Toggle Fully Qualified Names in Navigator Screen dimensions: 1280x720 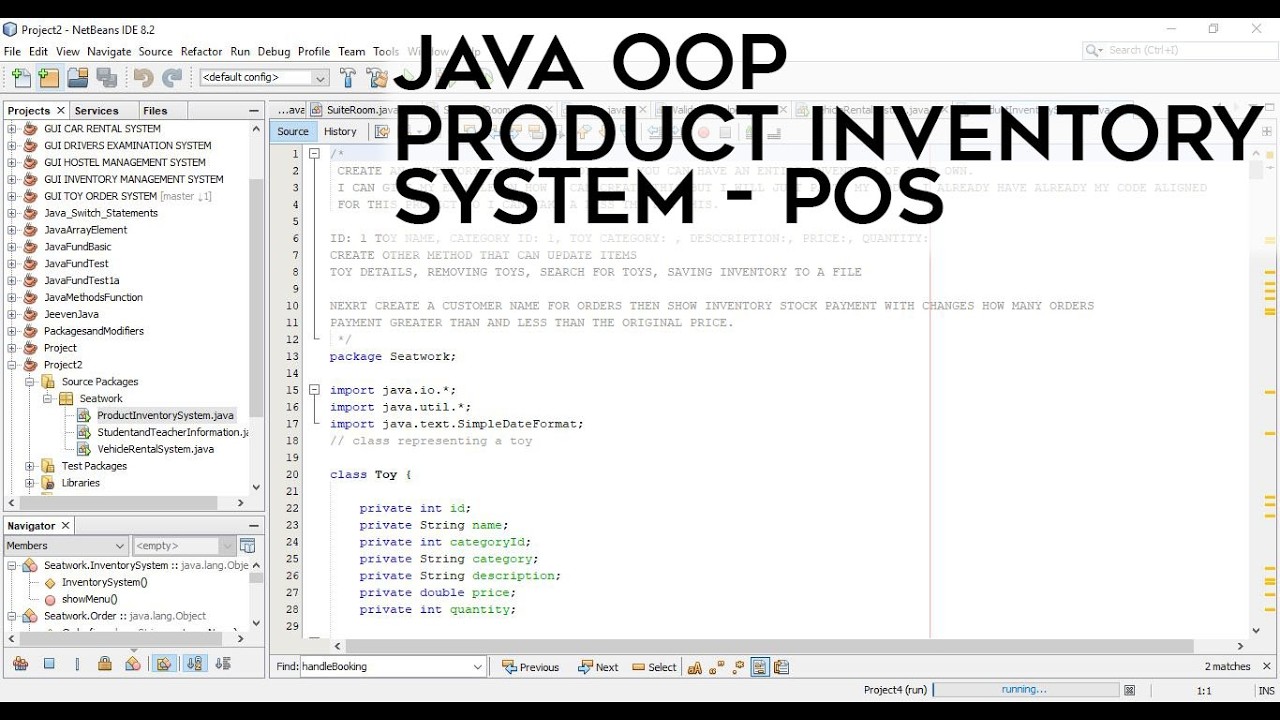pyautogui.click(x=164, y=663)
